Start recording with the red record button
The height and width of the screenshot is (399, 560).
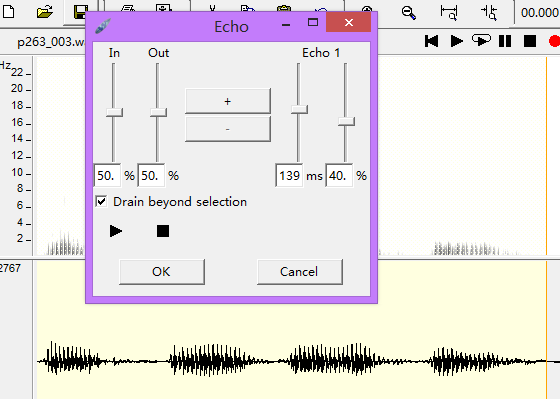(x=555, y=41)
